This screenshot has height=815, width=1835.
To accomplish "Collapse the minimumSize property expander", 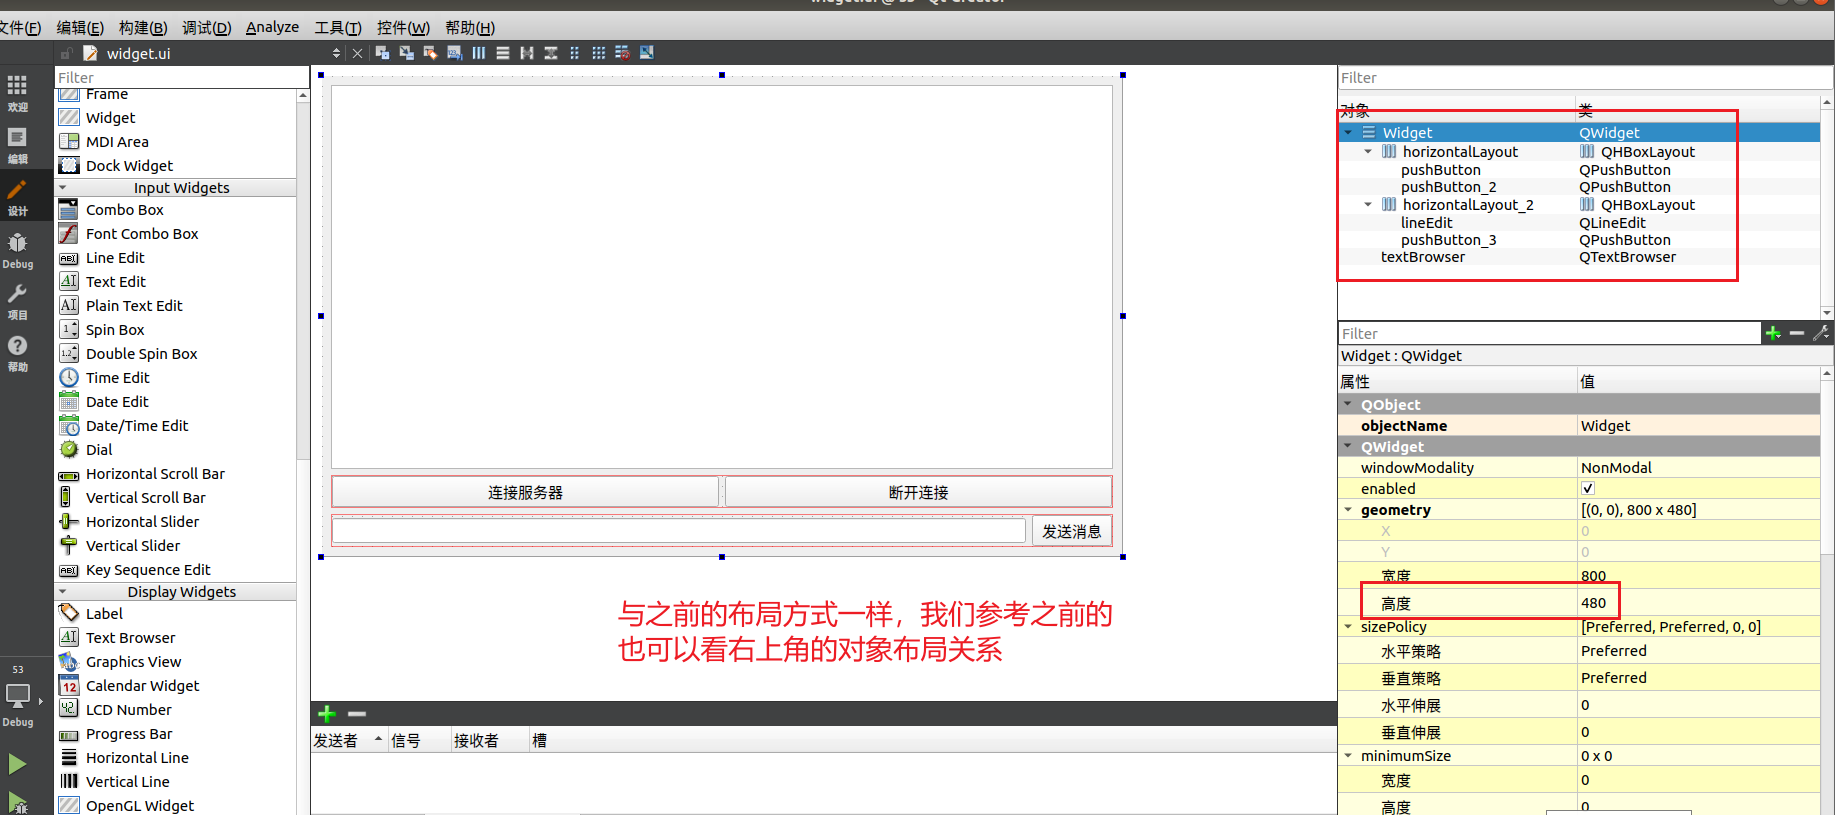I will pos(1348,756).
